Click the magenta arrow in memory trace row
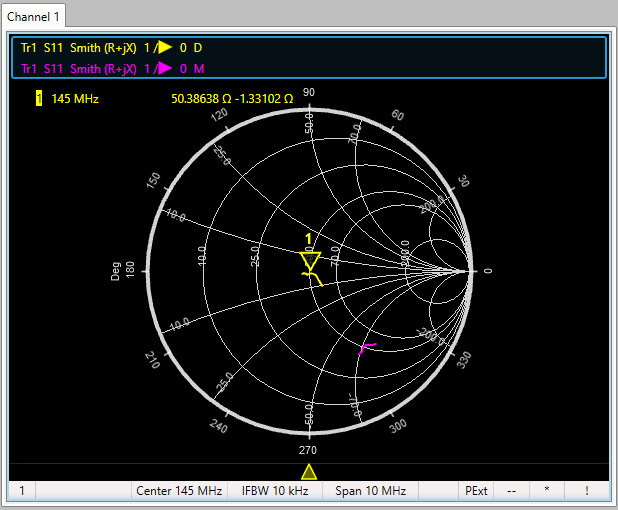 (x=164, y=69)
